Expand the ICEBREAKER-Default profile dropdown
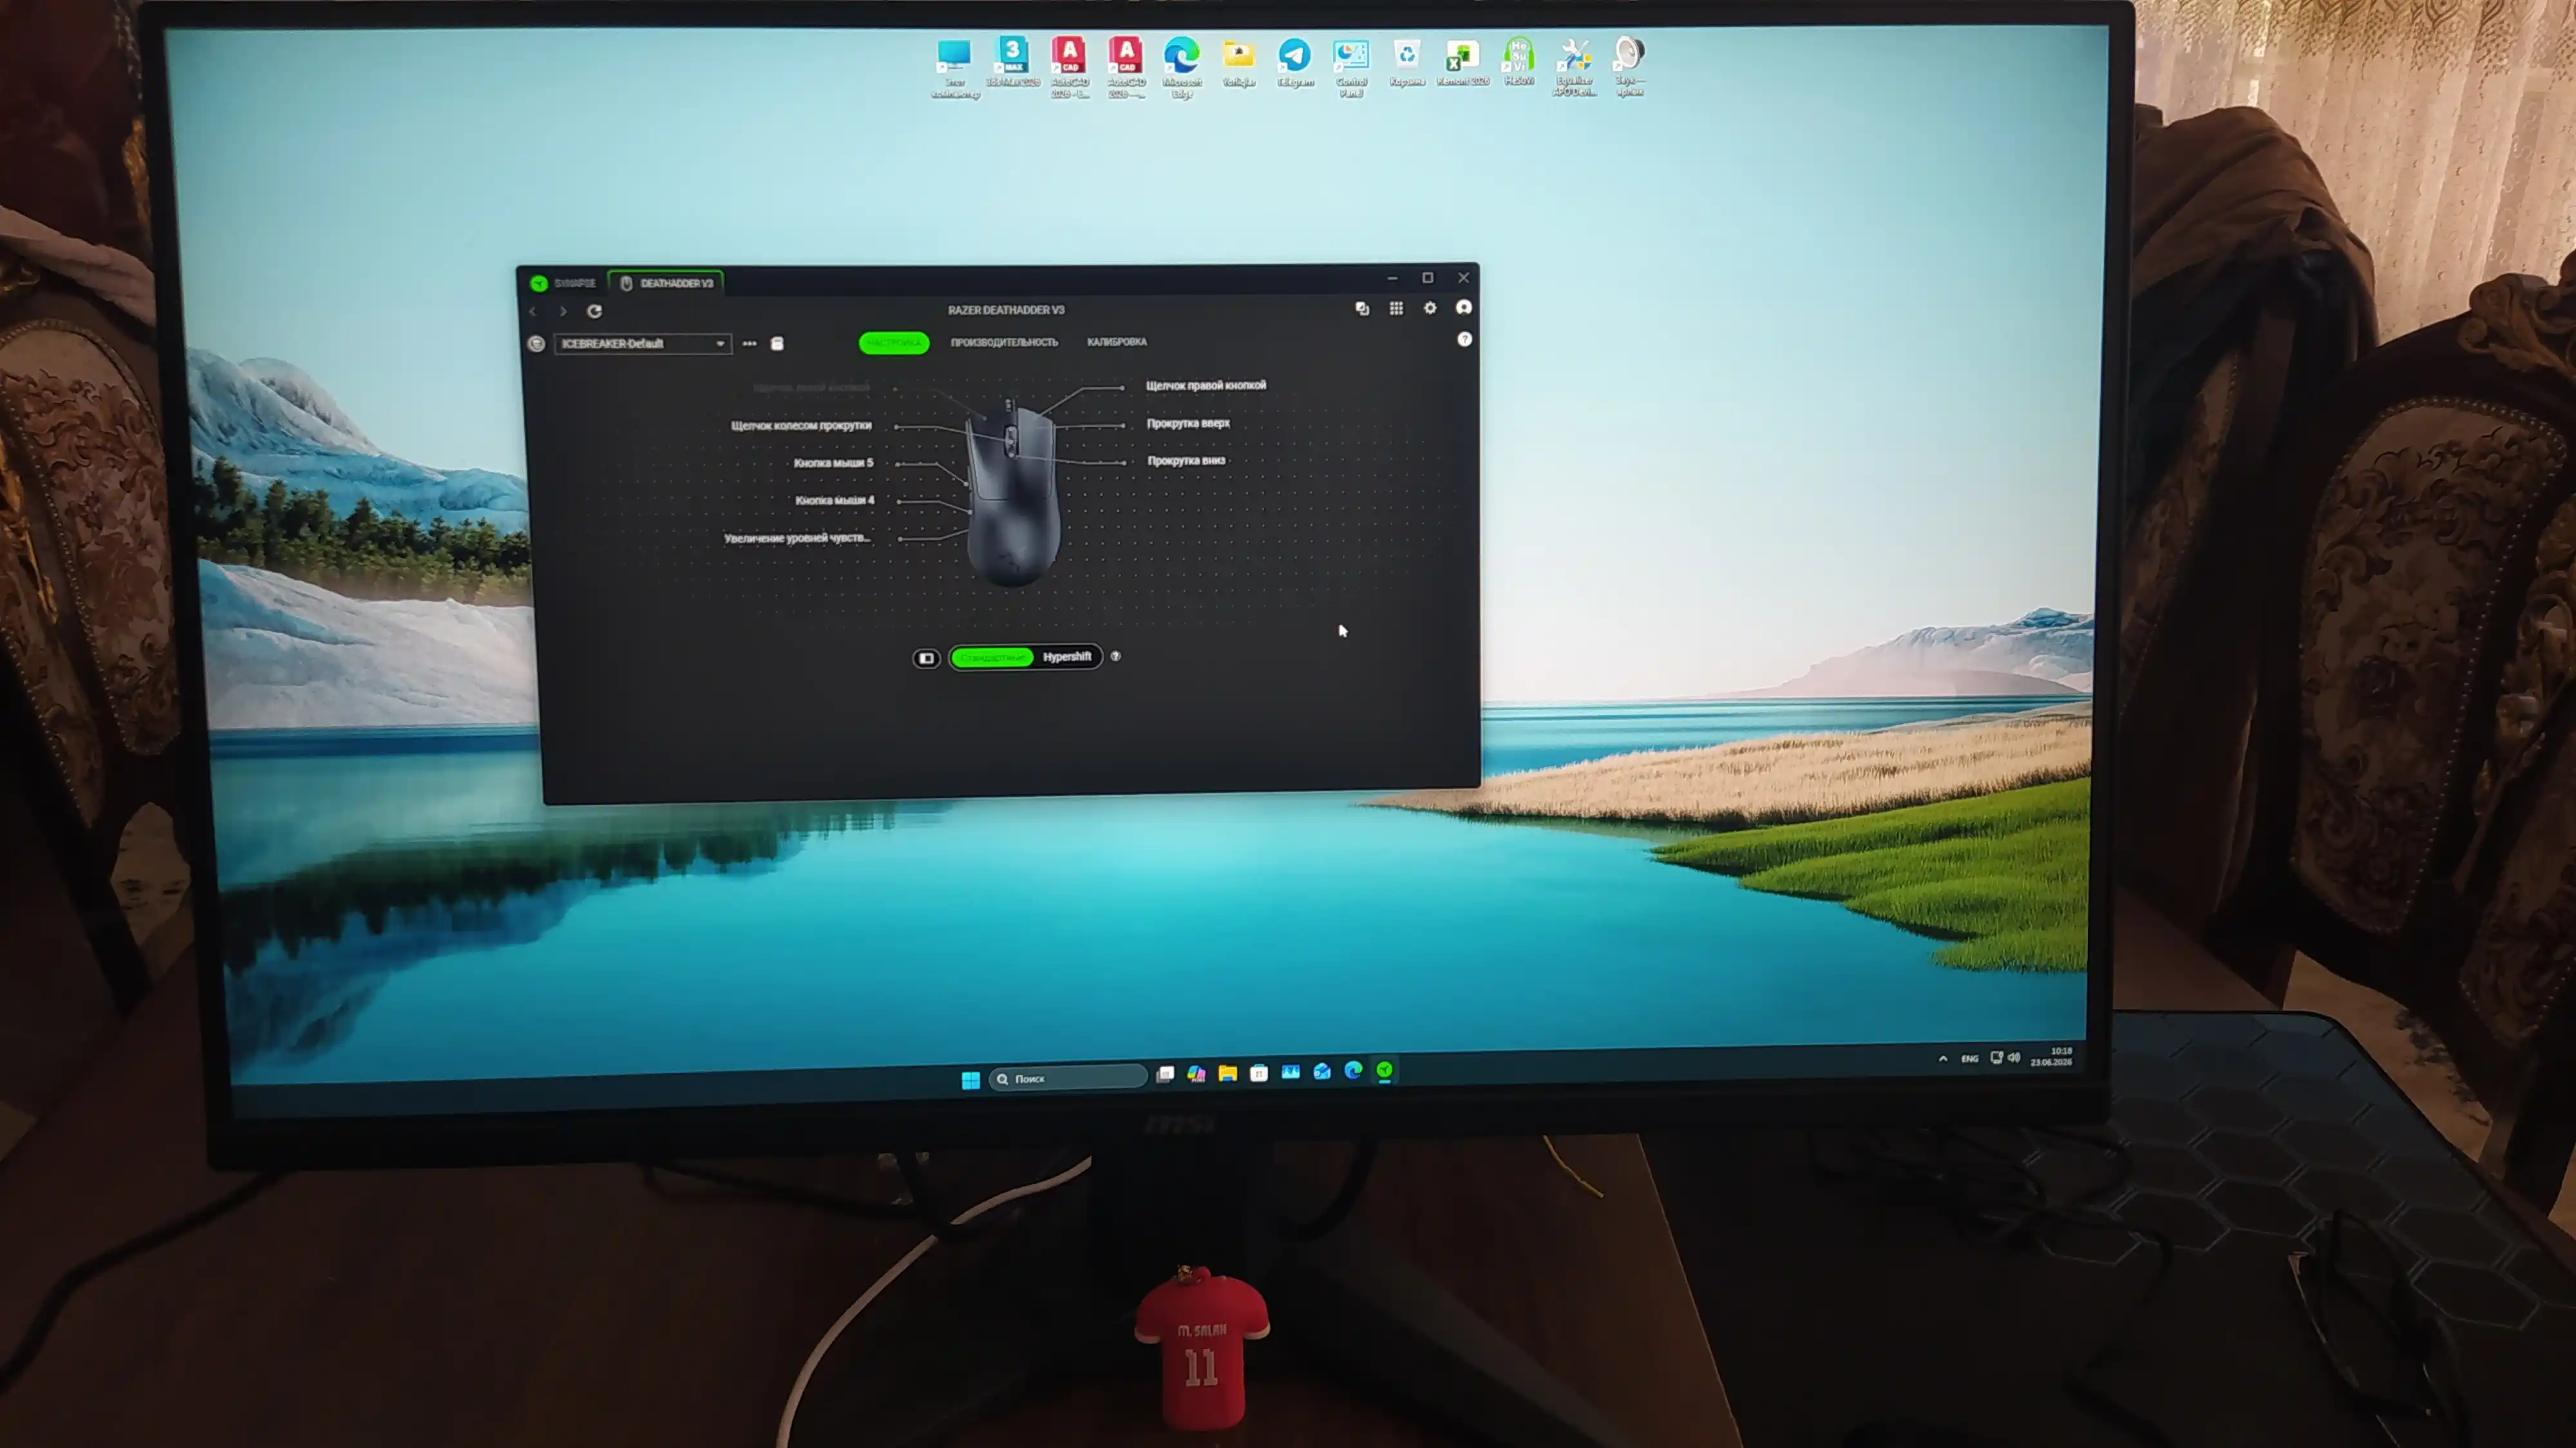Screen dimensions: 2576x1448 [642, 343]
